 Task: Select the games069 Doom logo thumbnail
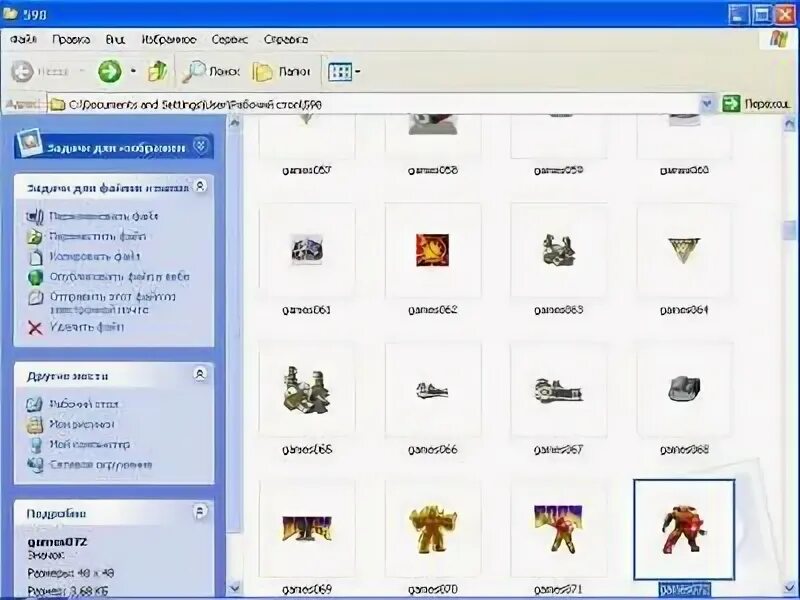point(307,529)
